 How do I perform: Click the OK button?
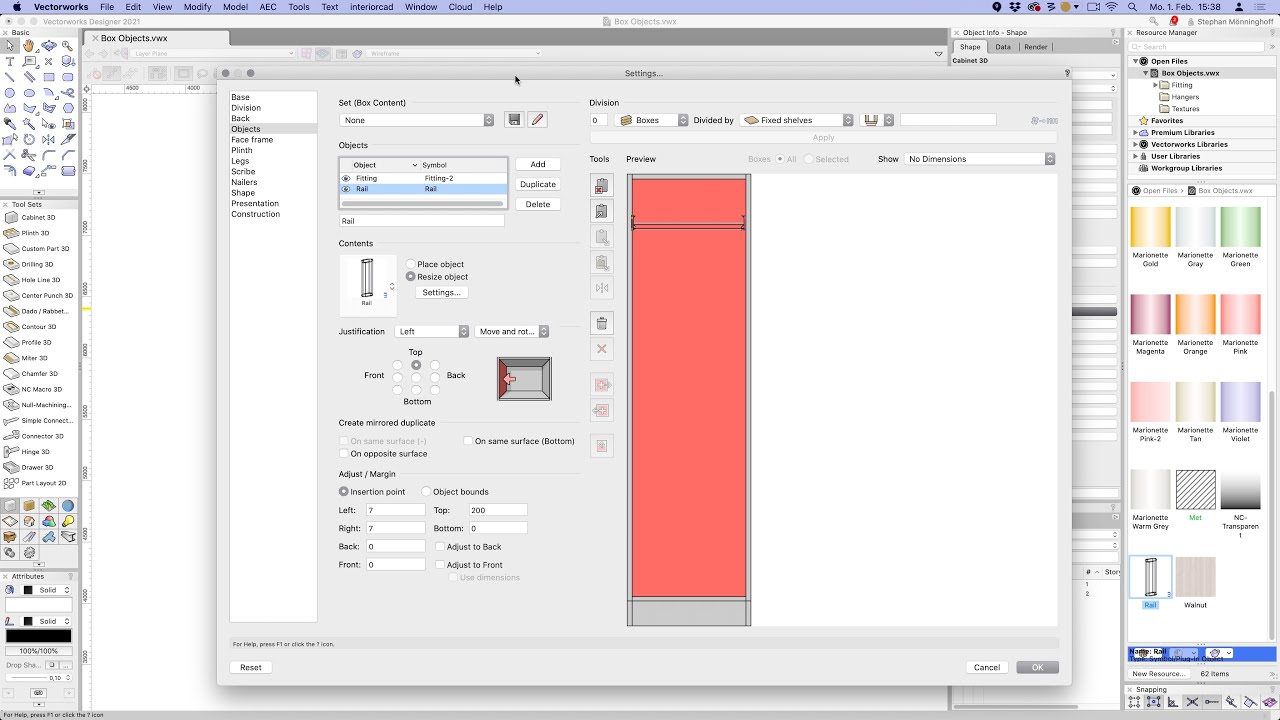pos(1037,667)
